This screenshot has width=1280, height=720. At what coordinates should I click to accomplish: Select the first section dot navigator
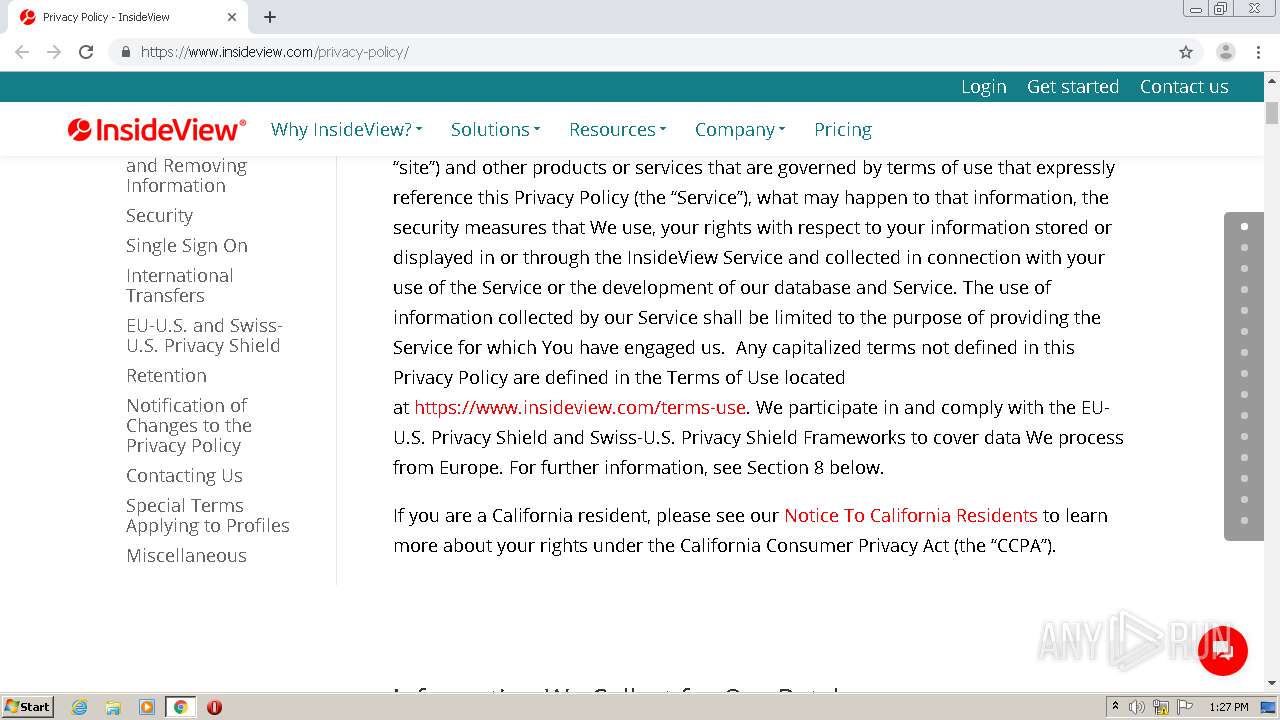[1244, 226]
